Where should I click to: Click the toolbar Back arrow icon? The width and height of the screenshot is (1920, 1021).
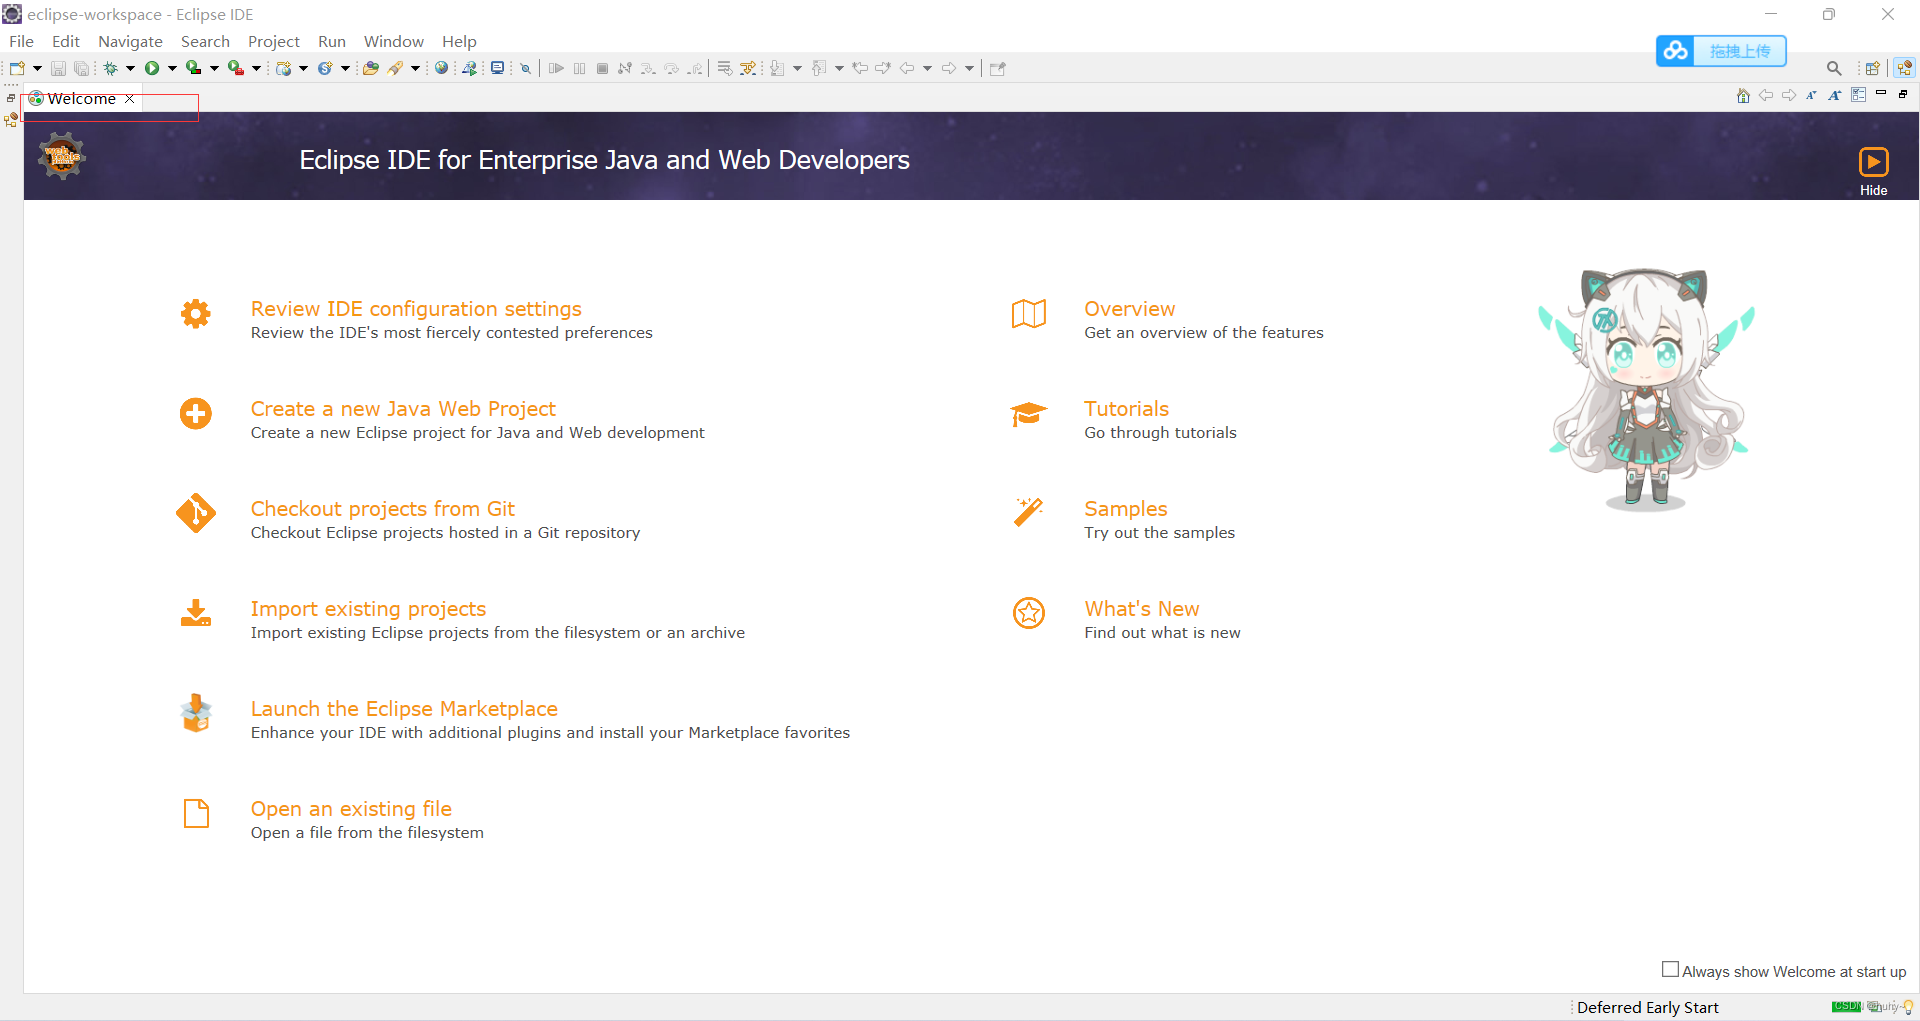(906, 68)
